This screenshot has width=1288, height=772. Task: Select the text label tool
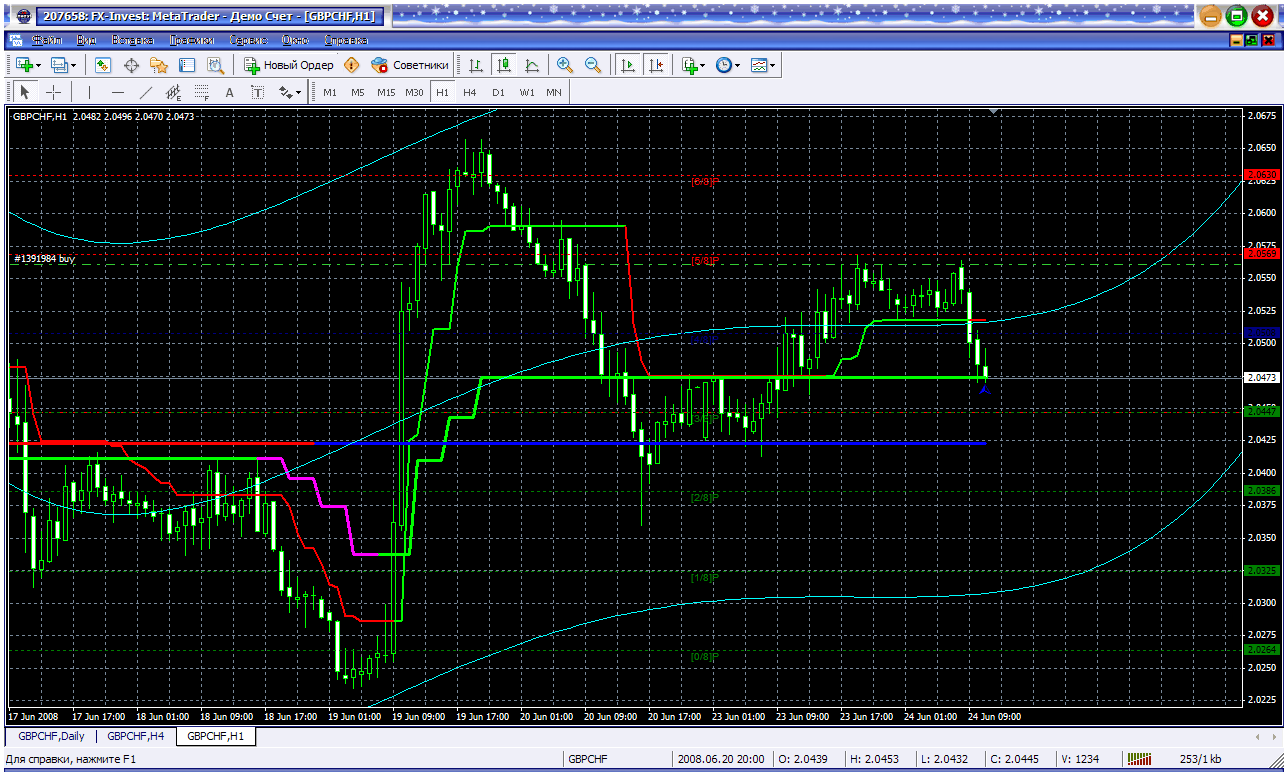tap(257, 92)
